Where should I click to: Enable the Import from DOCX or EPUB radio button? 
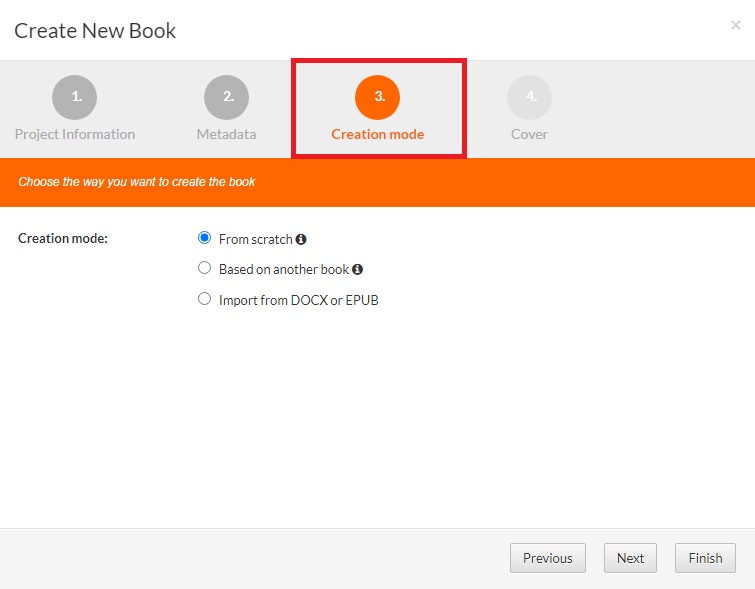point(205,298)
